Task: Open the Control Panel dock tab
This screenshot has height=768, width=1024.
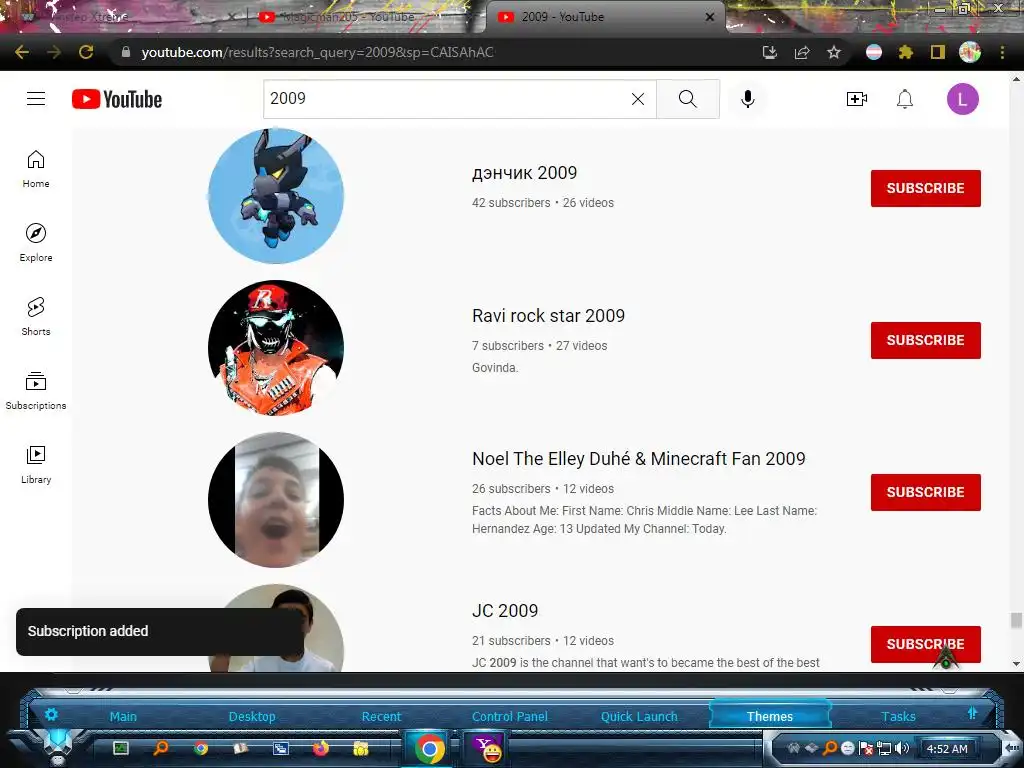Action: [510, 716]
